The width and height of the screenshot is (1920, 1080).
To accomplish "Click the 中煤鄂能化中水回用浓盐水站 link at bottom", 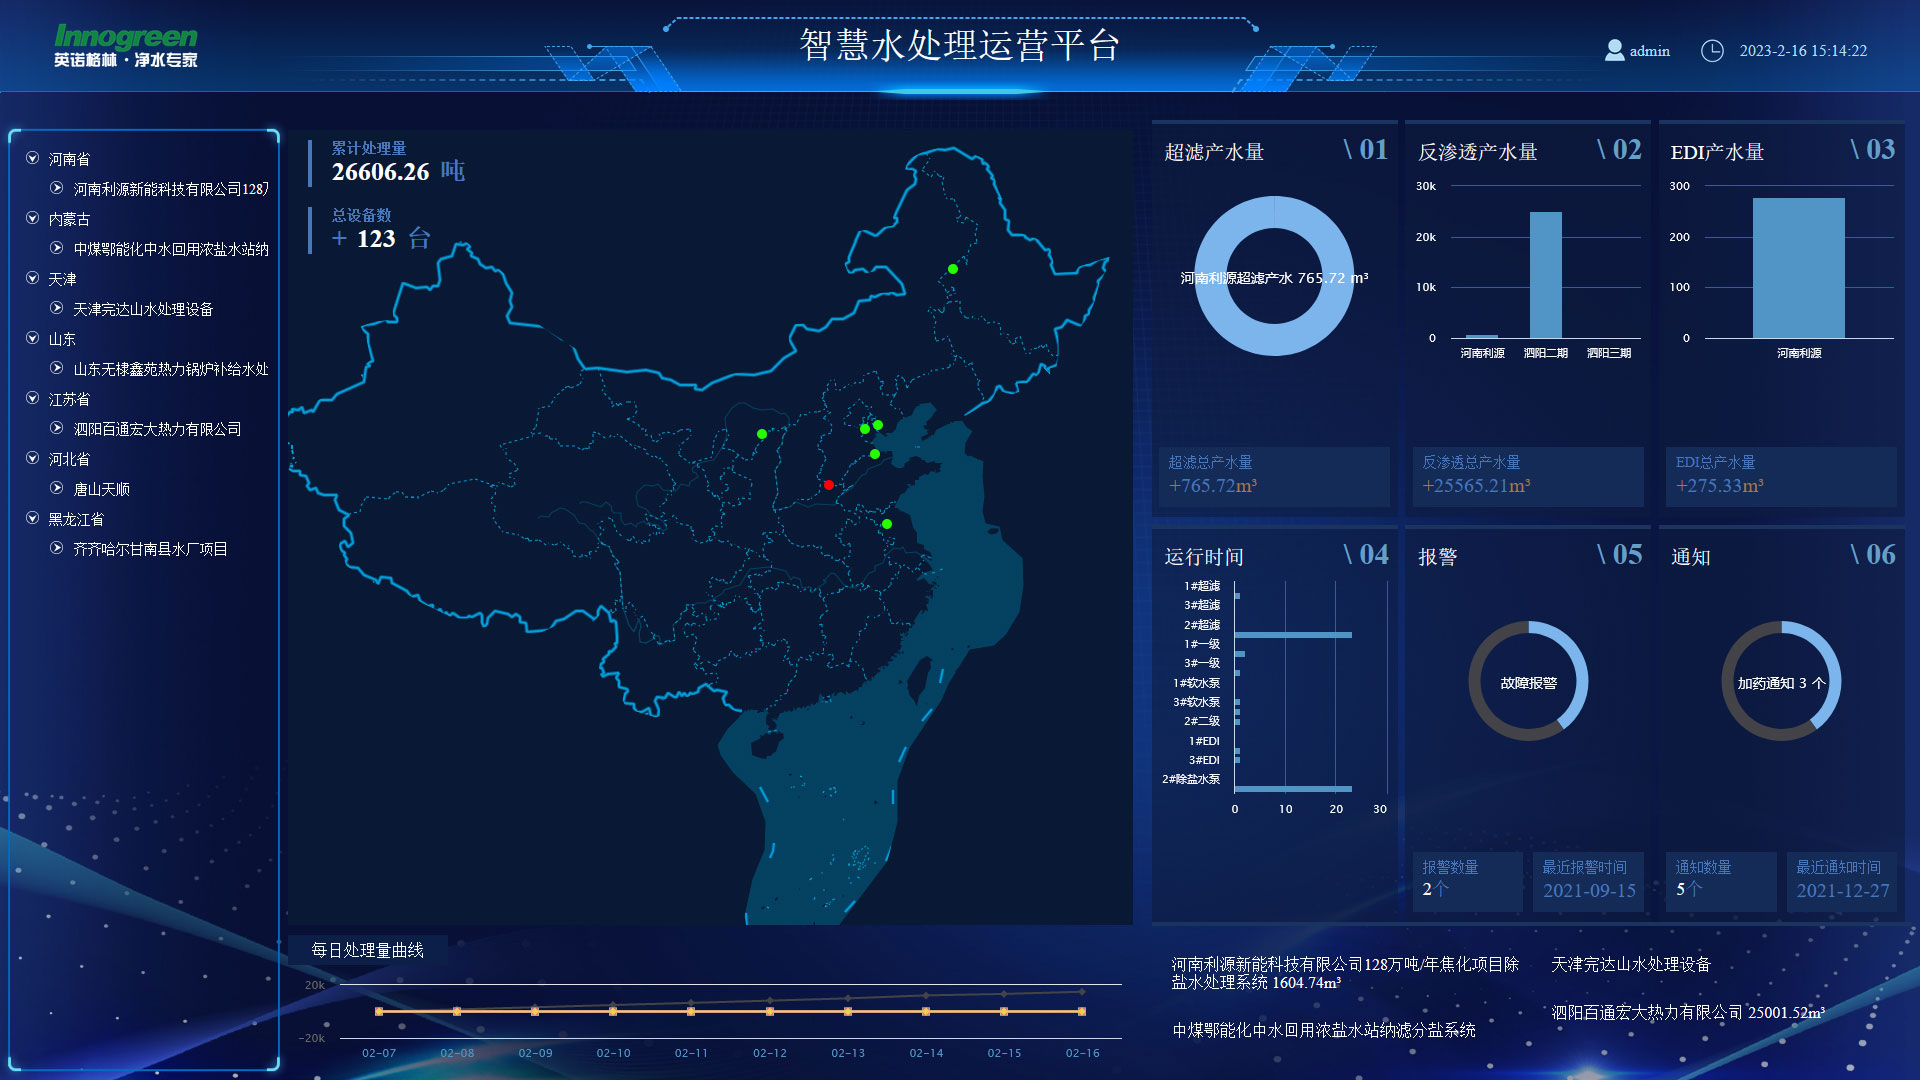I will click(1323, 1030).
